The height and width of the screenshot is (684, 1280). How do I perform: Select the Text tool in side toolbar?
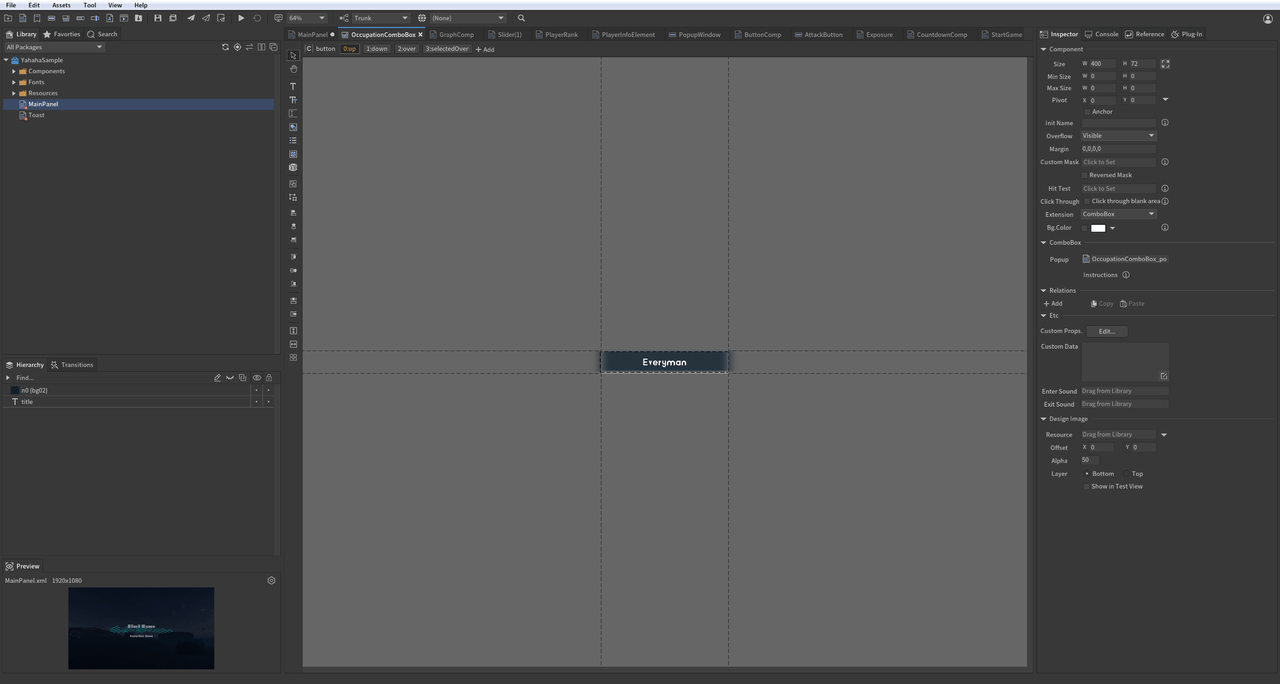(293, 86)
